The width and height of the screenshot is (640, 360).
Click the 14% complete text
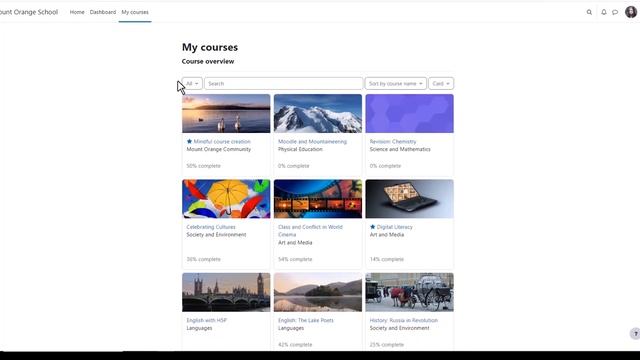click(387, 259)
